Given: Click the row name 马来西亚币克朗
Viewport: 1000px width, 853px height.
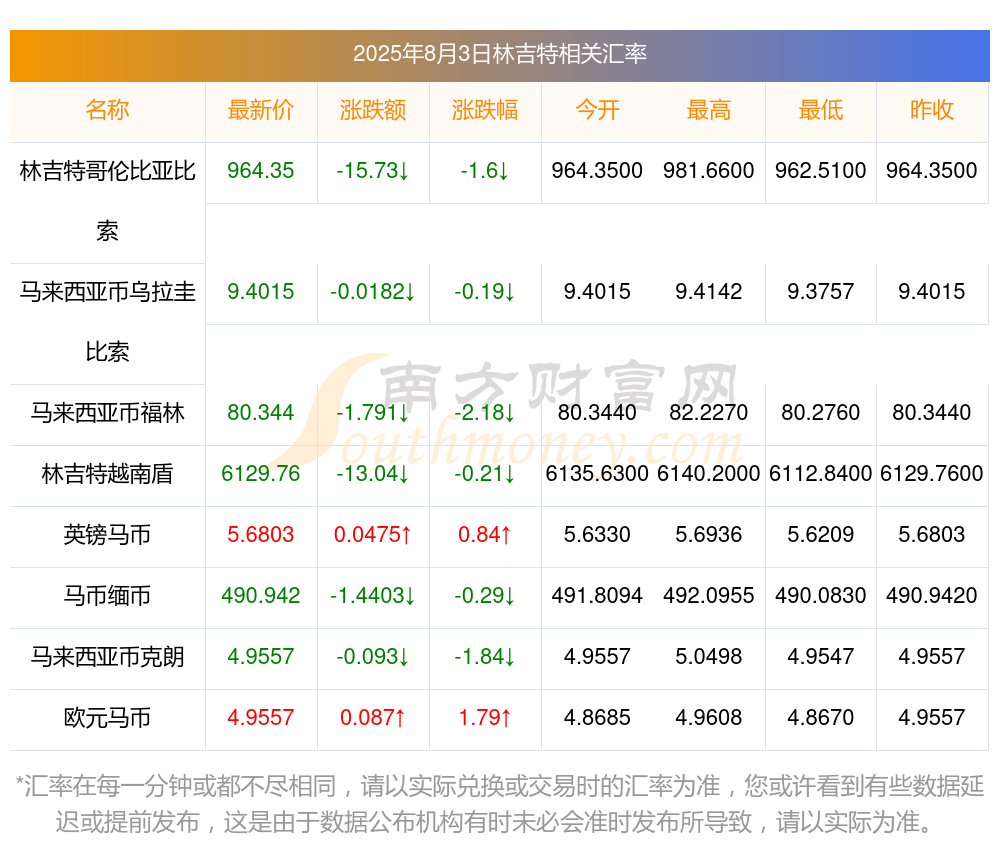Looking at the screenshot, I should pos(107,657).
